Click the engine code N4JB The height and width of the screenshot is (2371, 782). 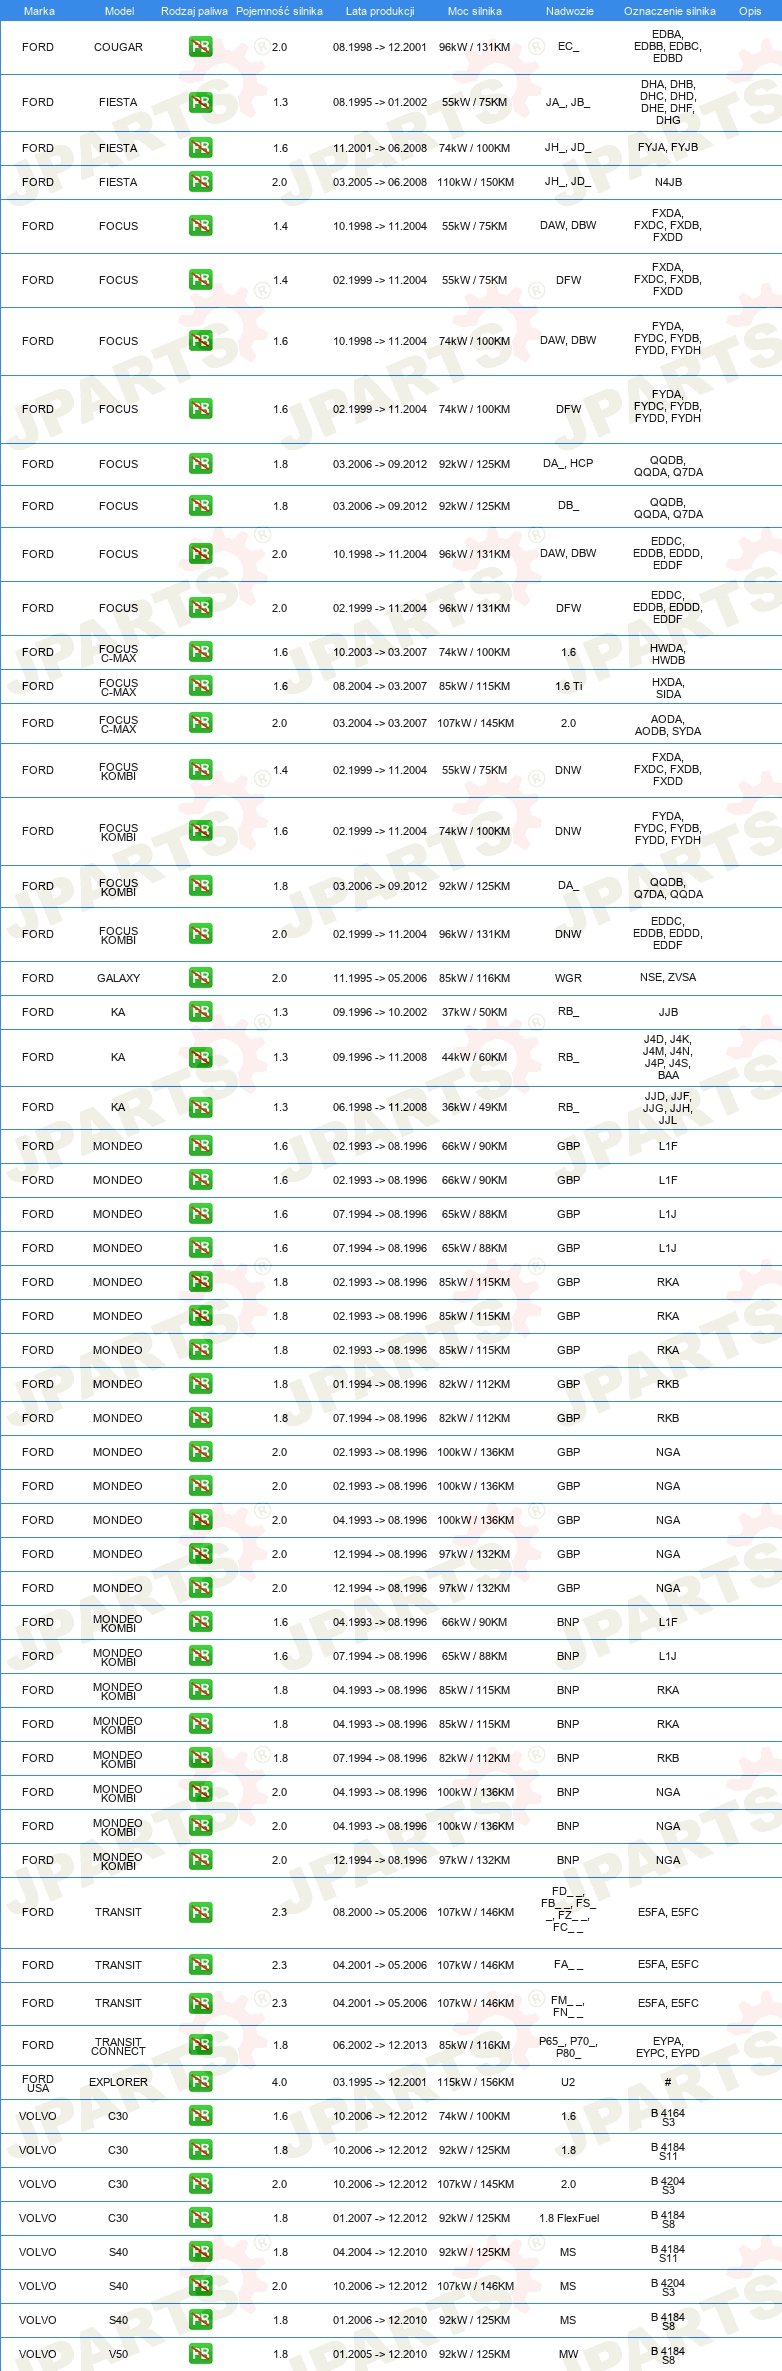(668, 182)
